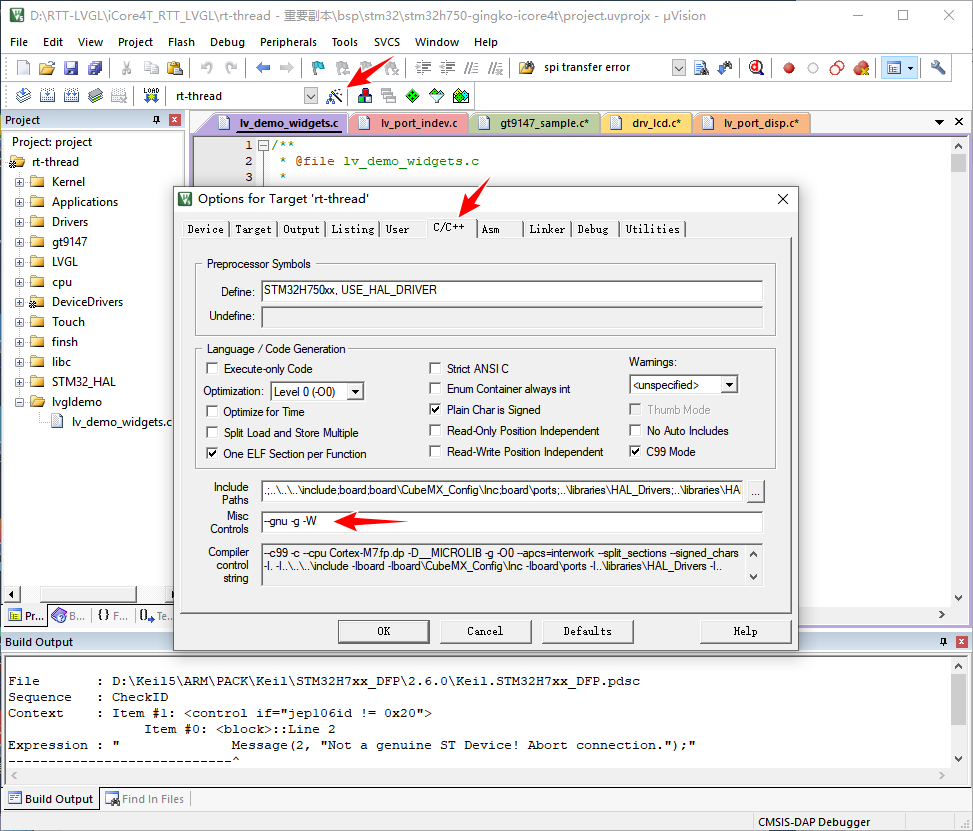This screenshot has width=973, height=831.
Task: Open the Optimization level dropdown
Action: point(355,392)
